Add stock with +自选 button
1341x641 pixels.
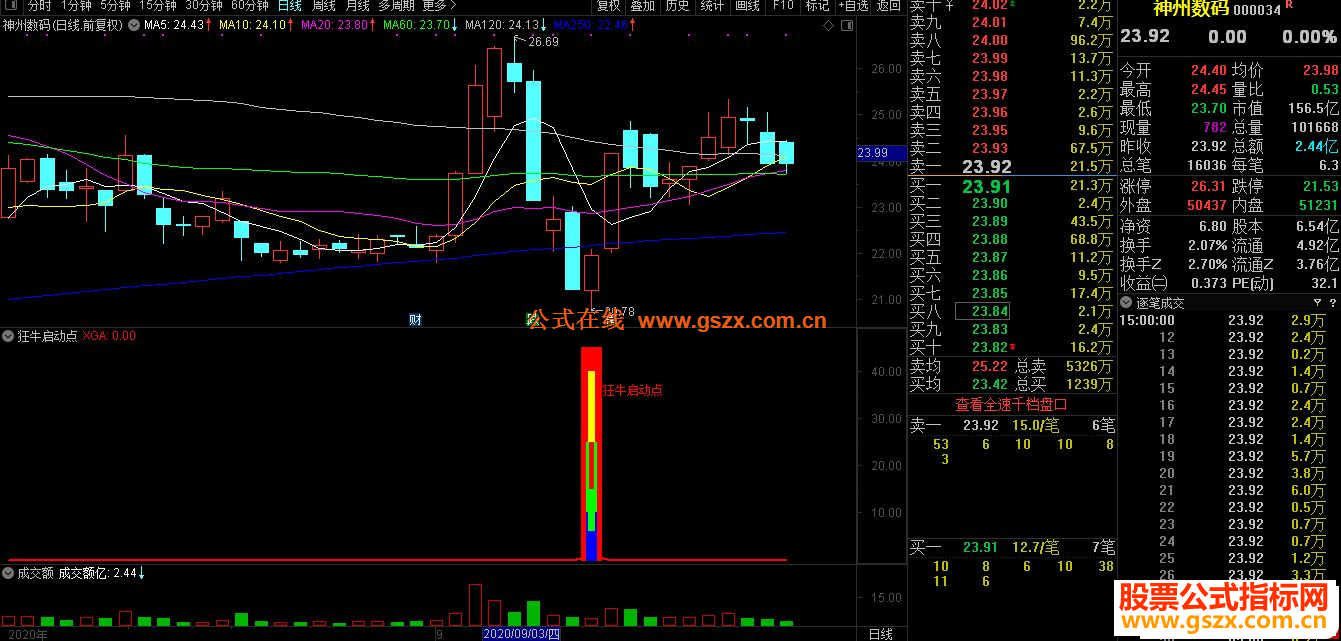851,6
